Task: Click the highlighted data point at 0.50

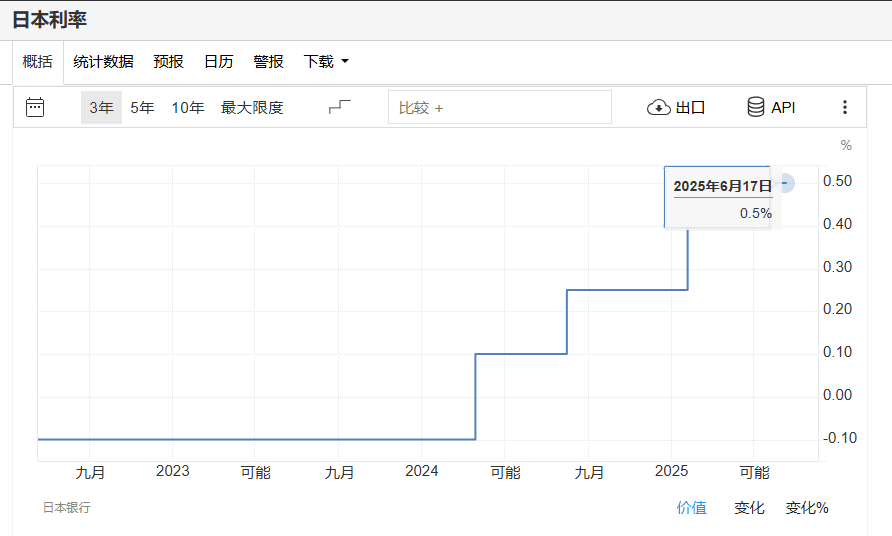Action: [785, 183]
